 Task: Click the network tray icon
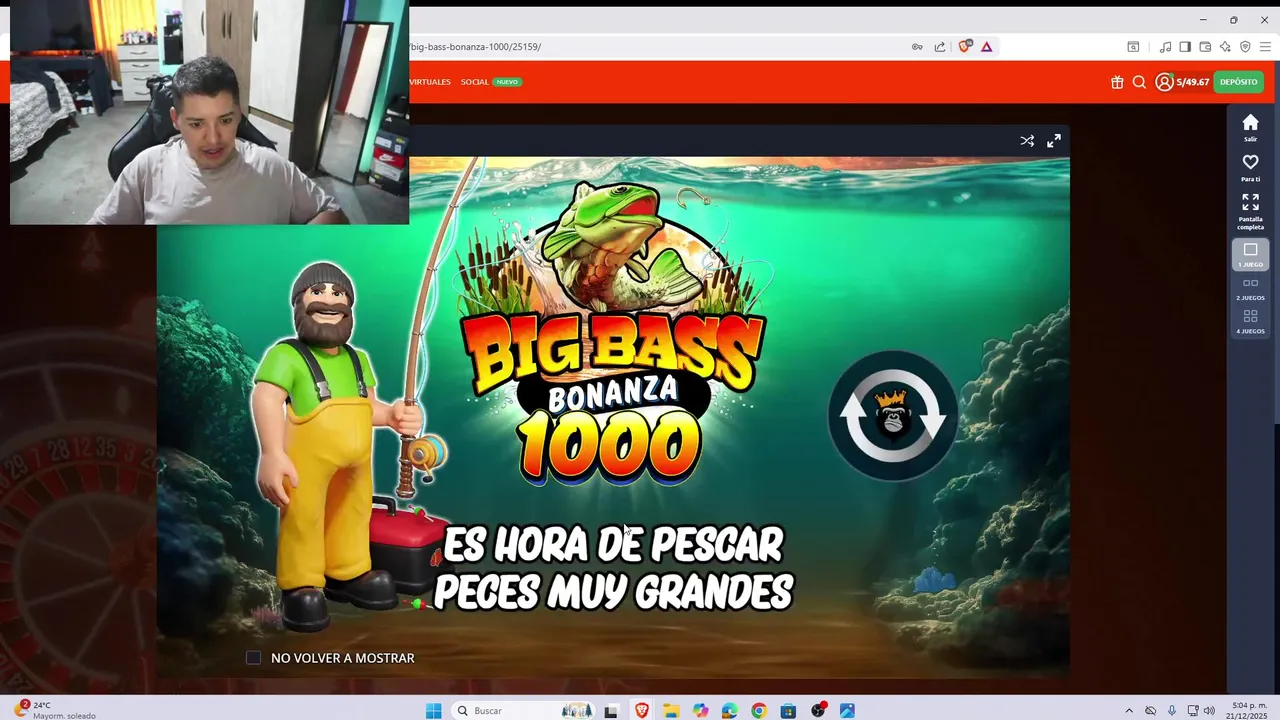point(1192,711)
